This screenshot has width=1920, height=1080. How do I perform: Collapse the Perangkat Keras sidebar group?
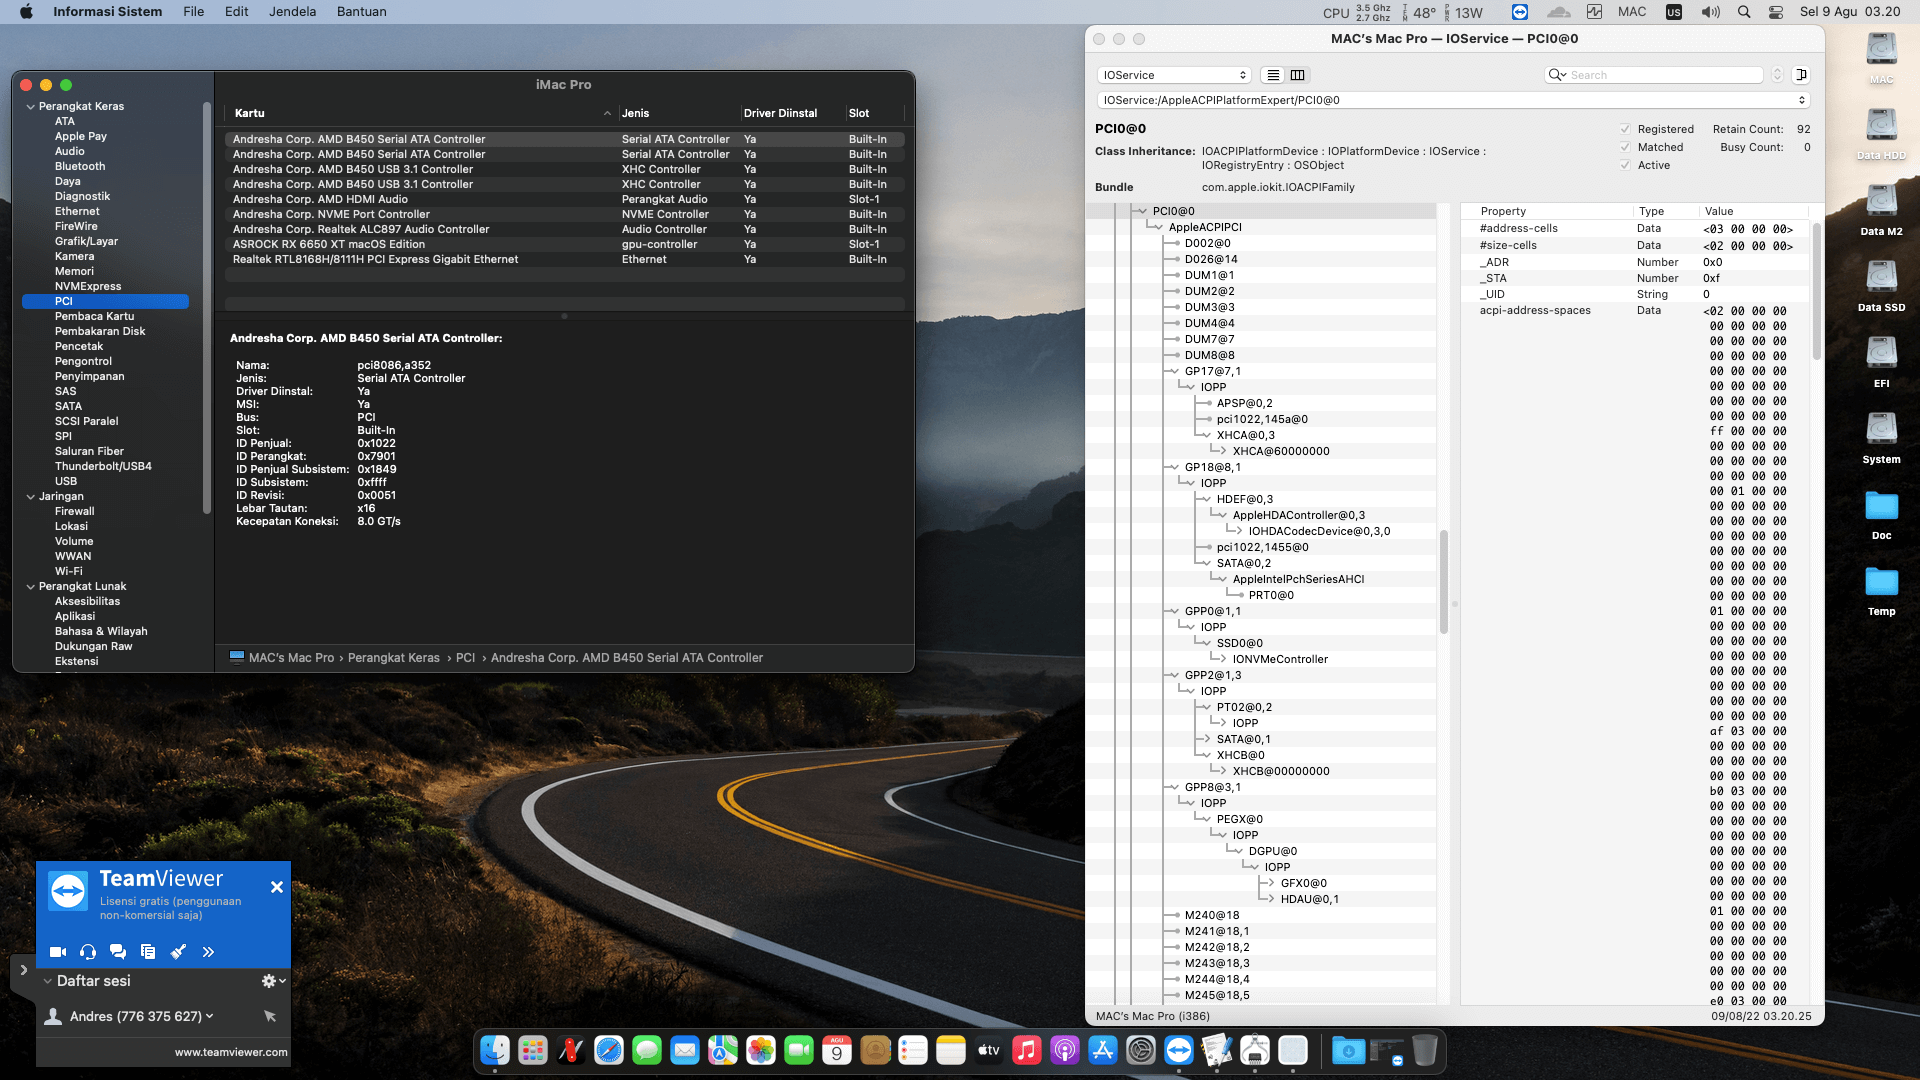pos(30,106)
